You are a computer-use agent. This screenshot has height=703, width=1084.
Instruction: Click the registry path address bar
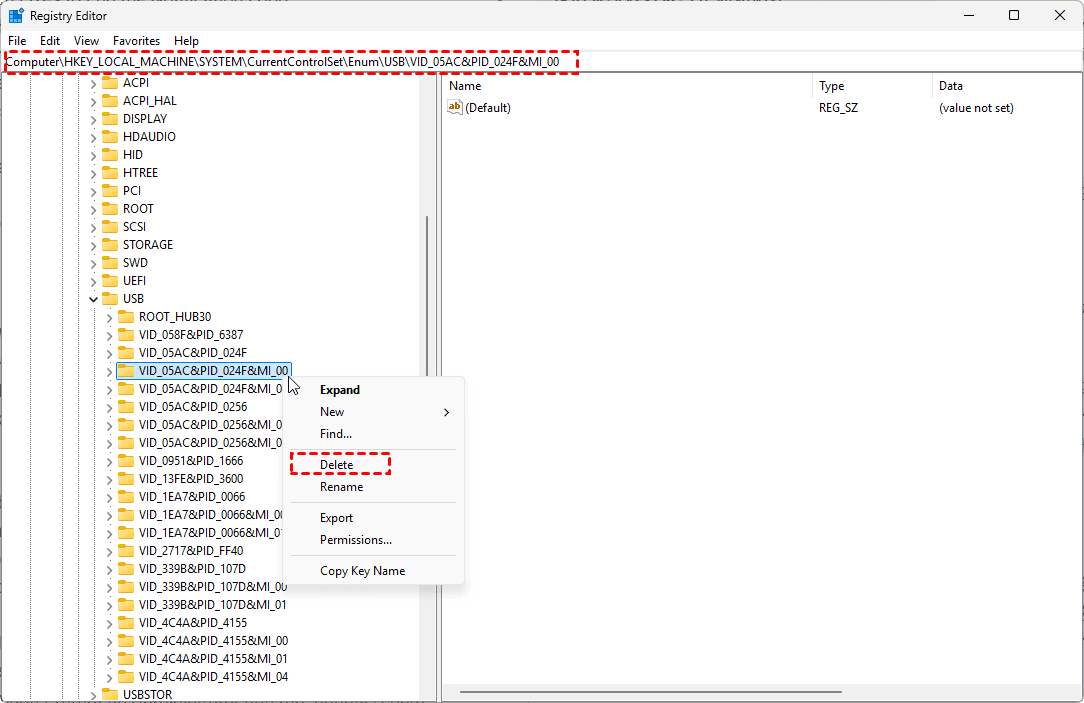pyautogui.click(x=540, y=62)
